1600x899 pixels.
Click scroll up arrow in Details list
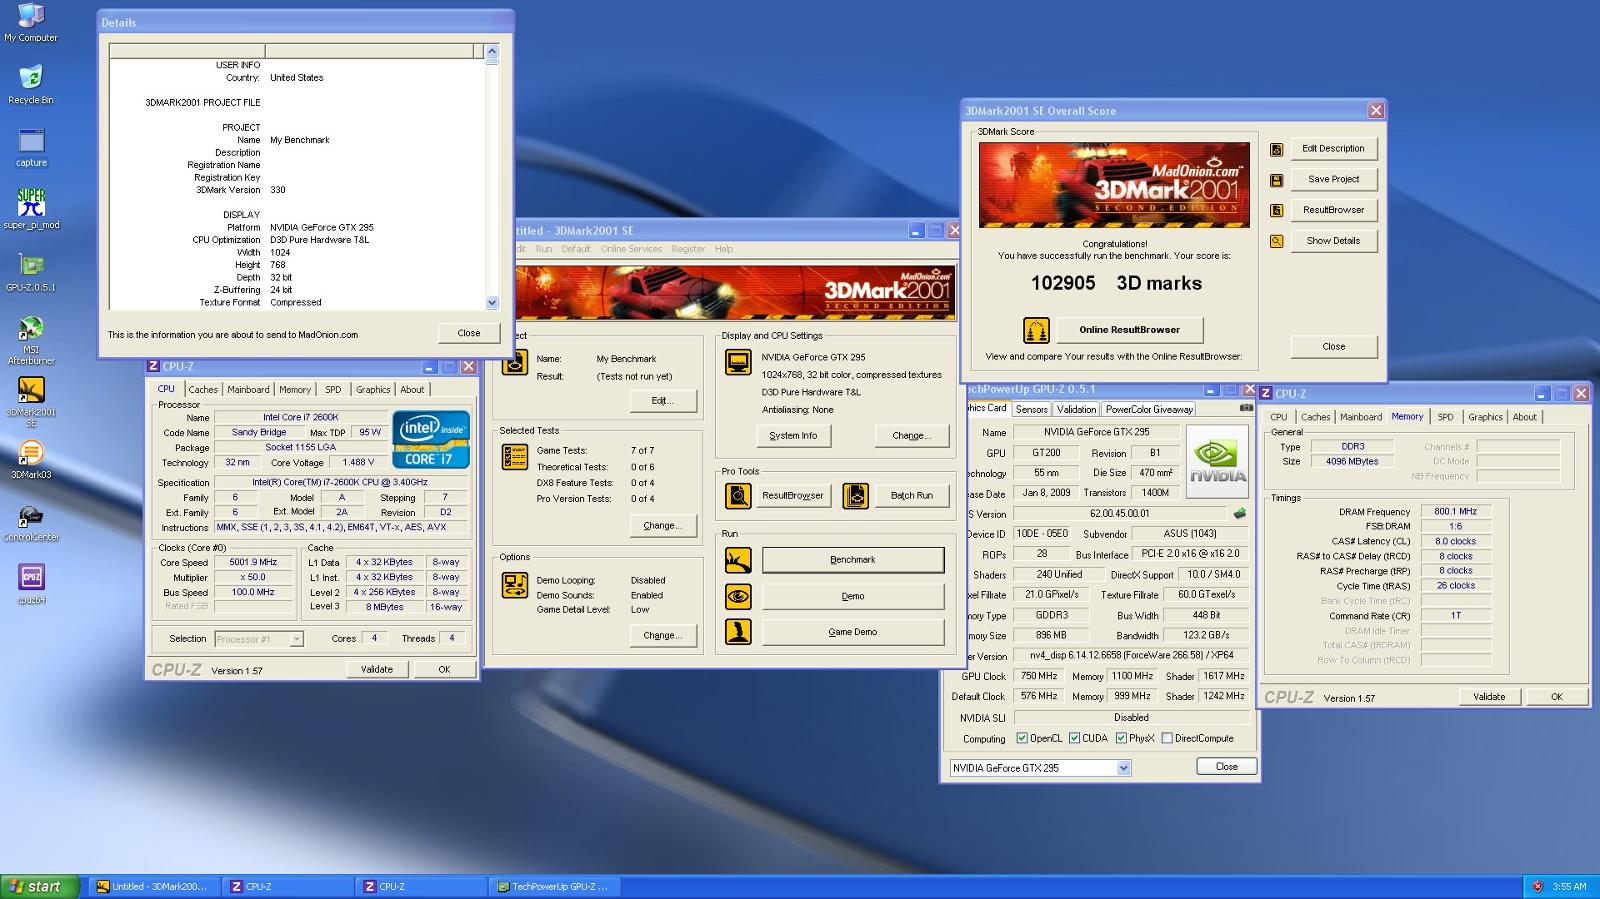[x=491, y=51]
